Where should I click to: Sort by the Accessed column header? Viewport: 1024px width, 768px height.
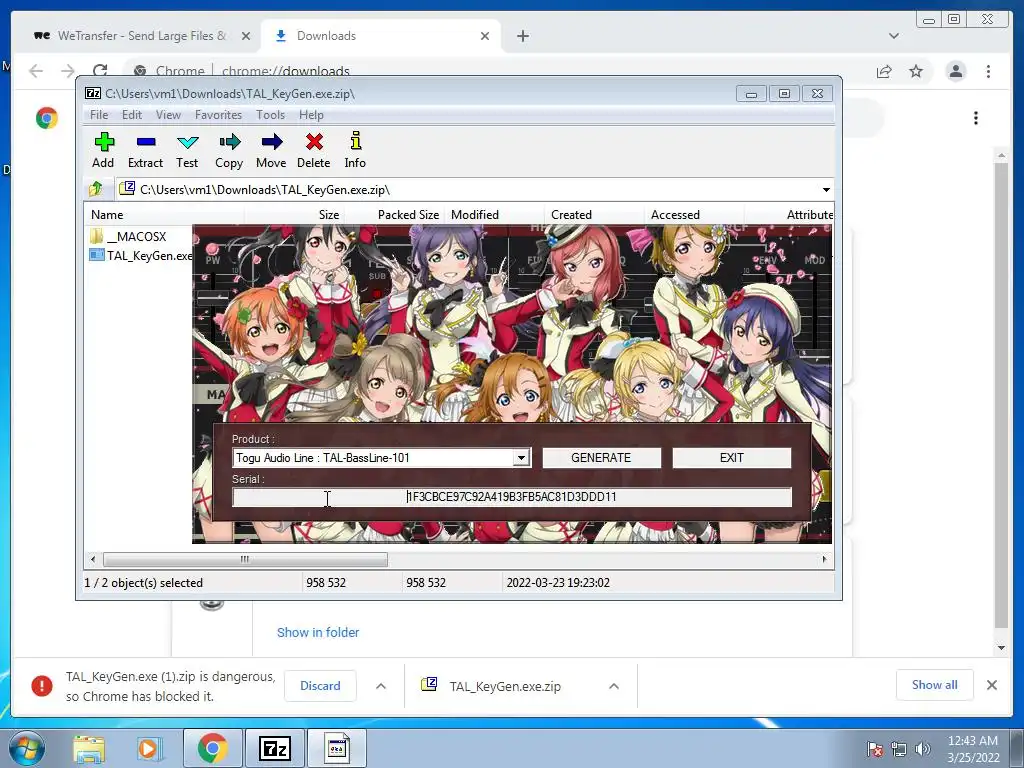pos(694,215)
